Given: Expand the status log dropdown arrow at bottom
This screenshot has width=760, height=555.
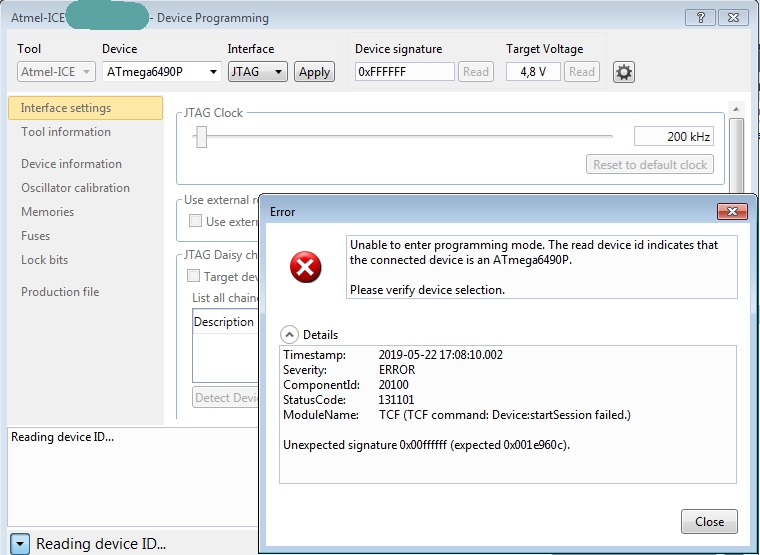Looking at the screenshot, I should pos(20,544).
